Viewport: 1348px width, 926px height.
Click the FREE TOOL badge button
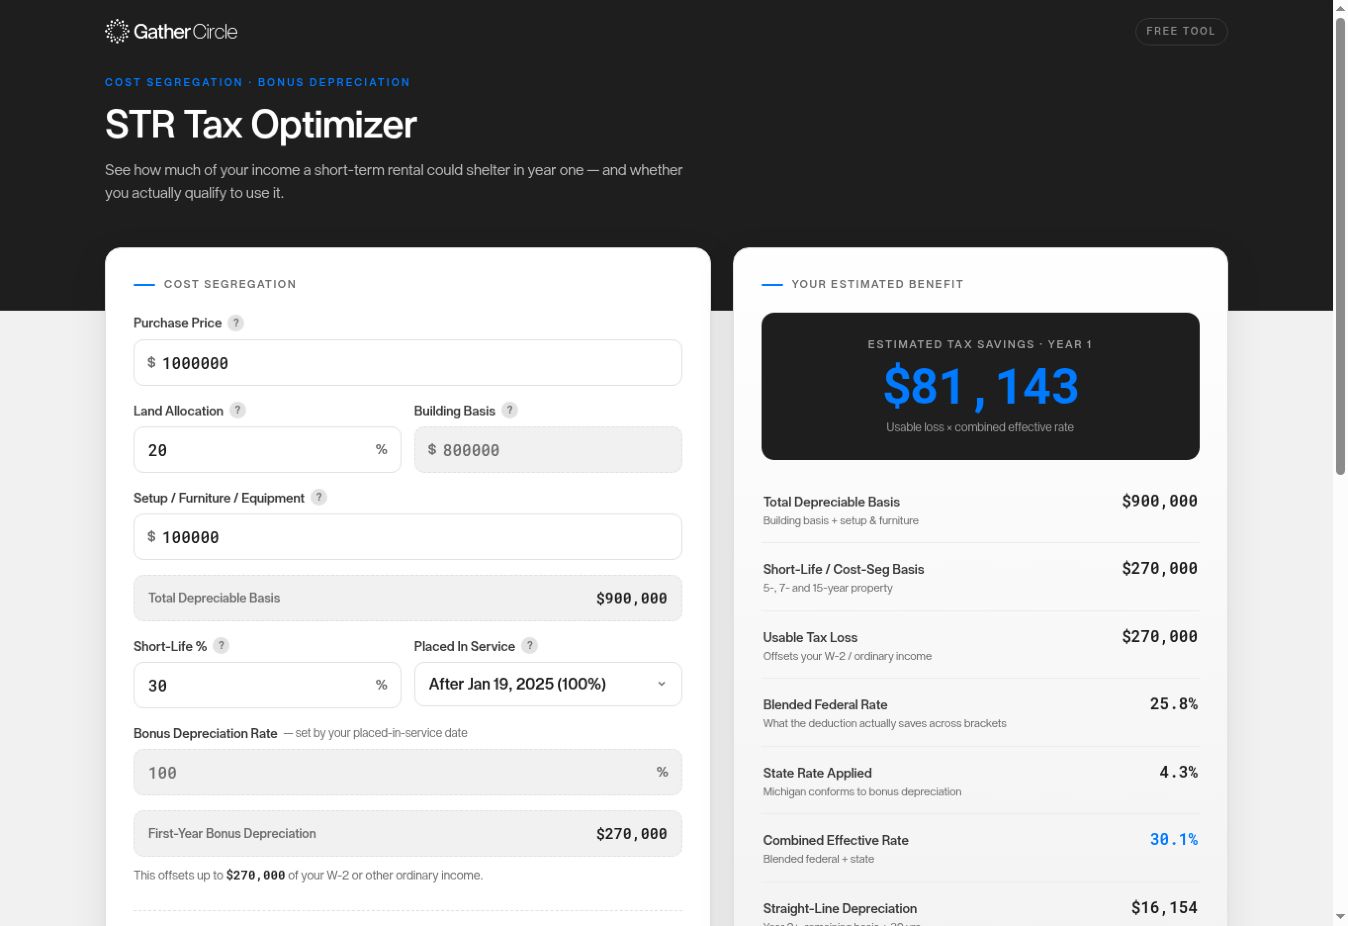point(1181,31)
